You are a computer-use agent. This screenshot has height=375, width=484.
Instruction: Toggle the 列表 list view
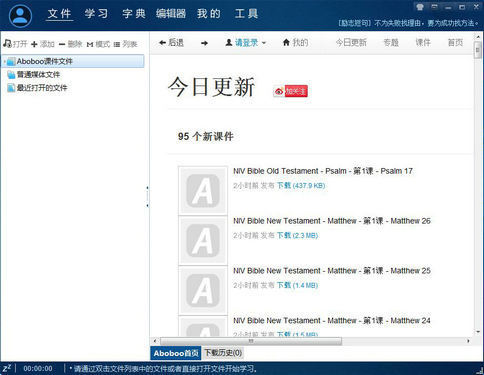(x=125, y=44)
